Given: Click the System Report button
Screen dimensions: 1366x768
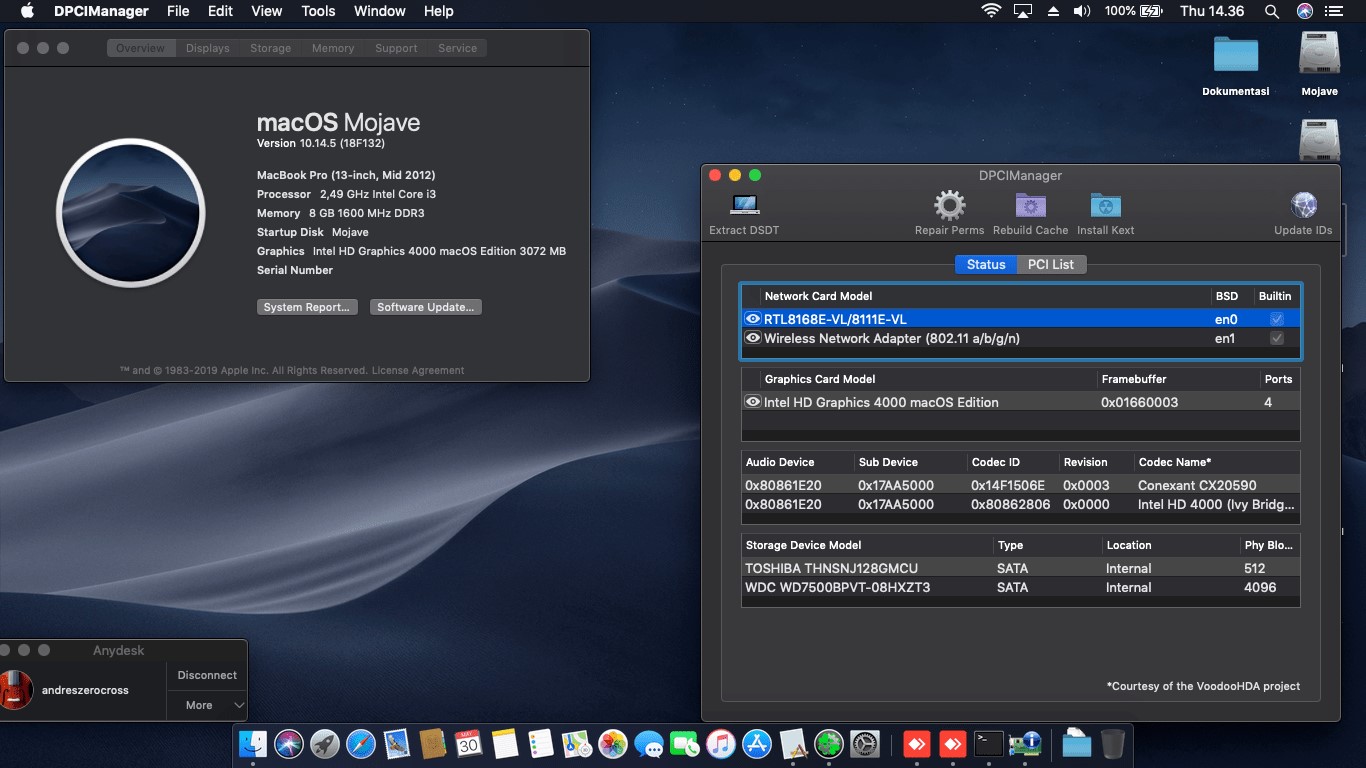Looking at the screenshot, I should pyautogui.click(x=307, y=306).
